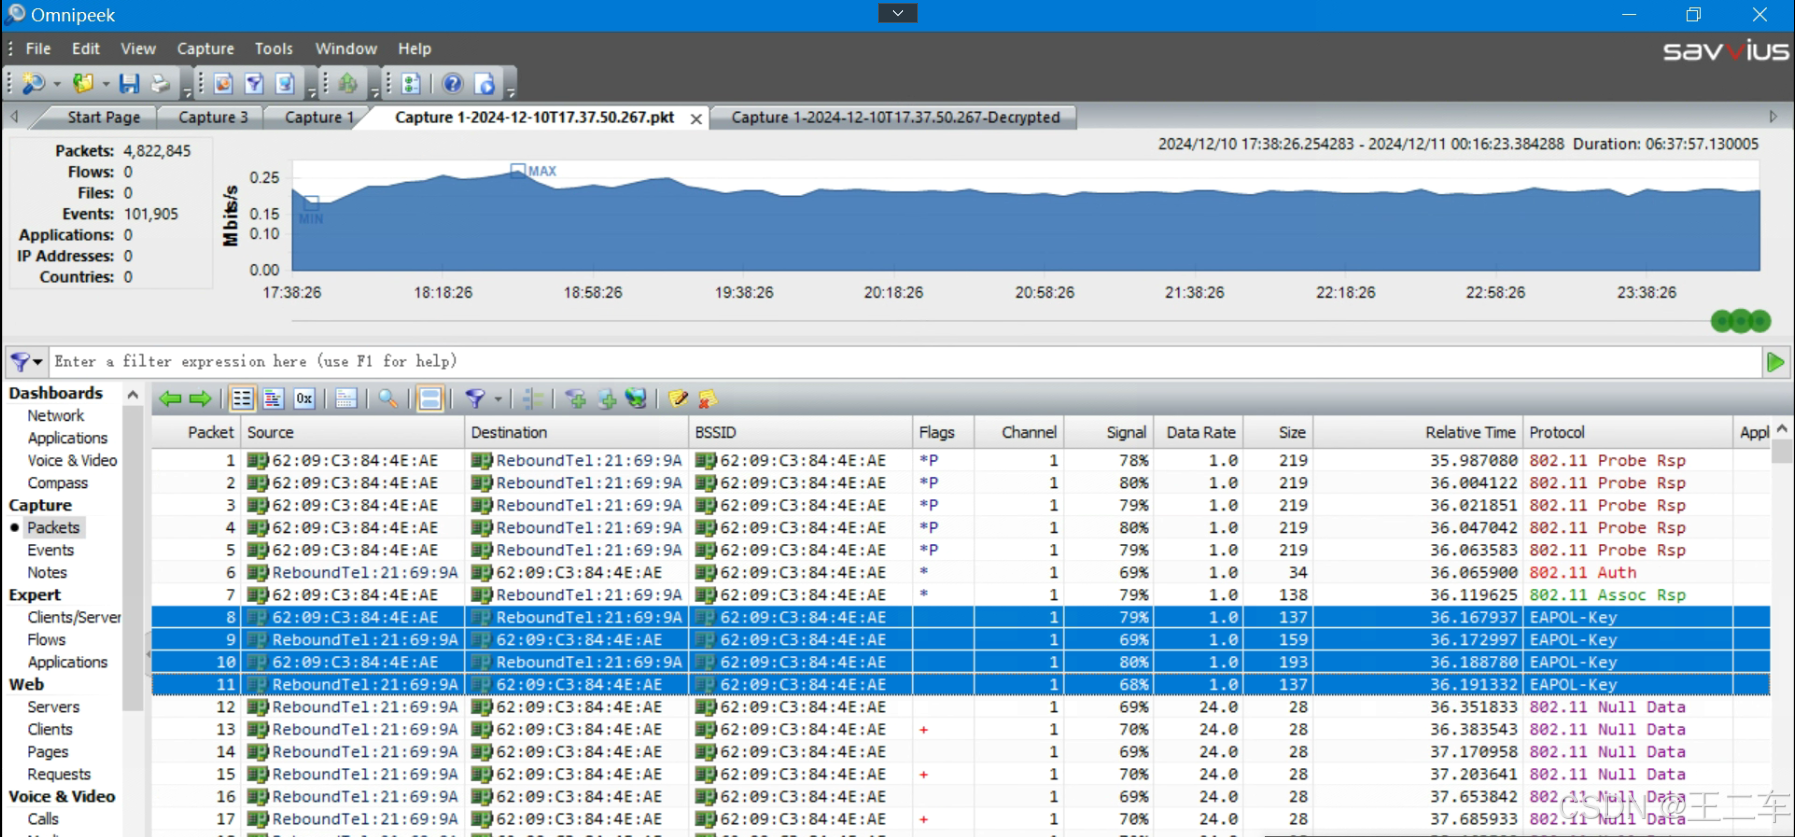Click the blue funnel display filter icon

tap(475, 399)
